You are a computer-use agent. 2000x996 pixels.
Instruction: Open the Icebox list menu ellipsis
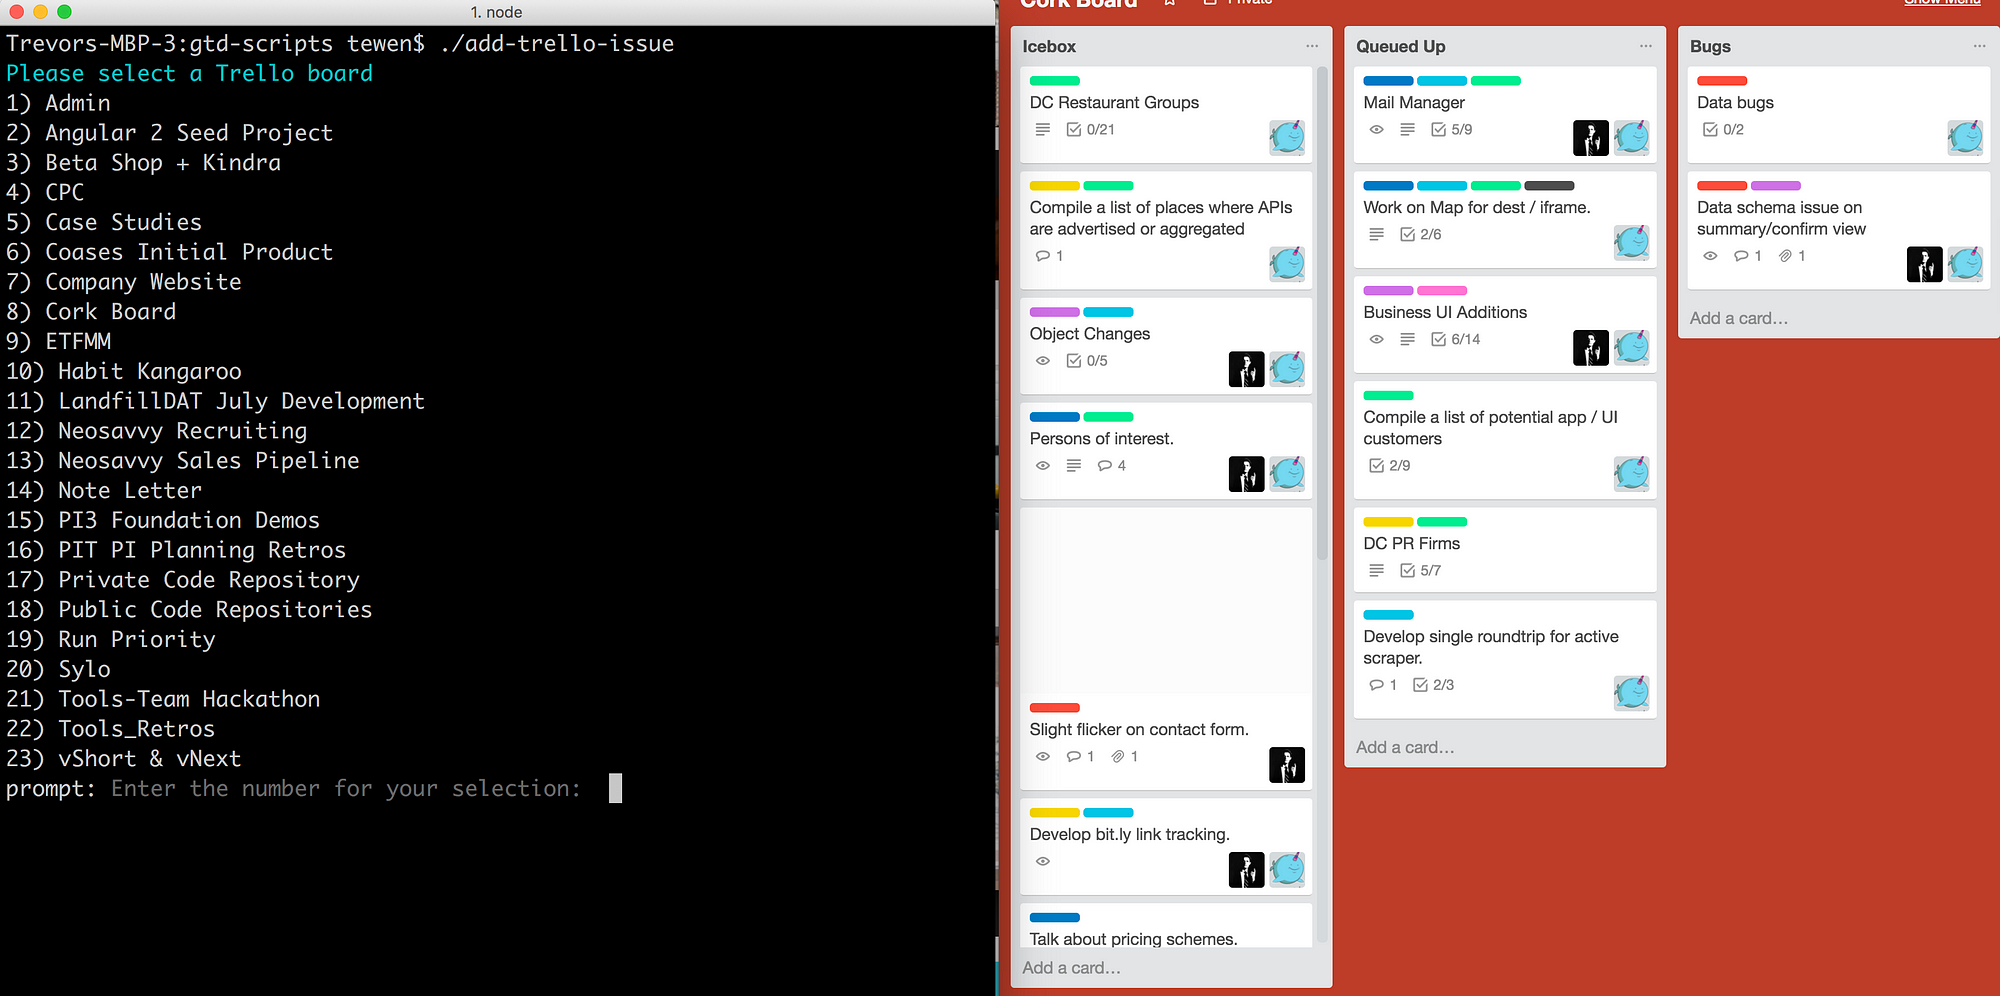tap(1311, 46)
